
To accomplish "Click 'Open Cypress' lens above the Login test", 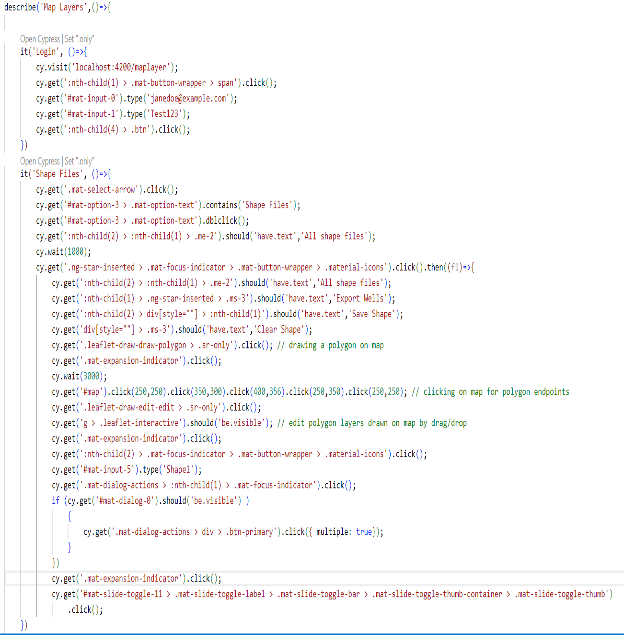I will pos(40,39).
